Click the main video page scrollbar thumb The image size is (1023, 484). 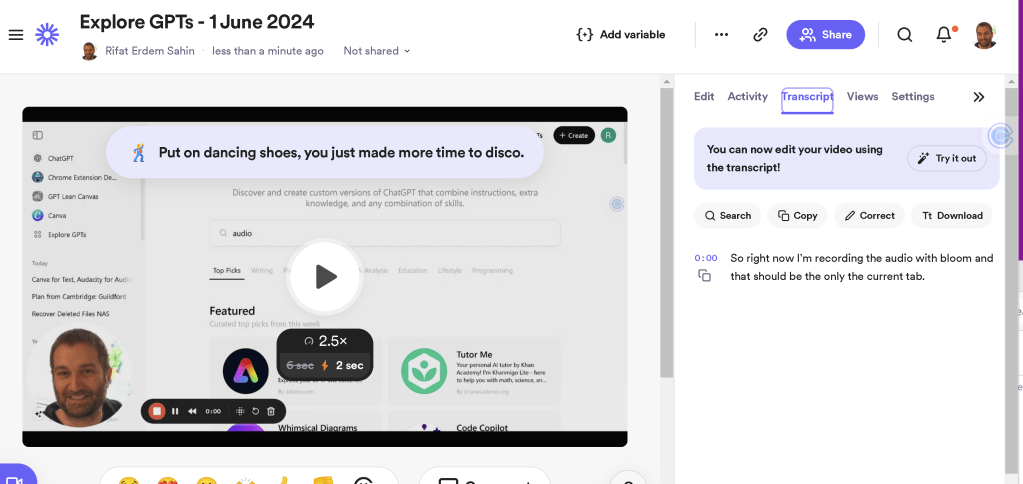[666, 233]
